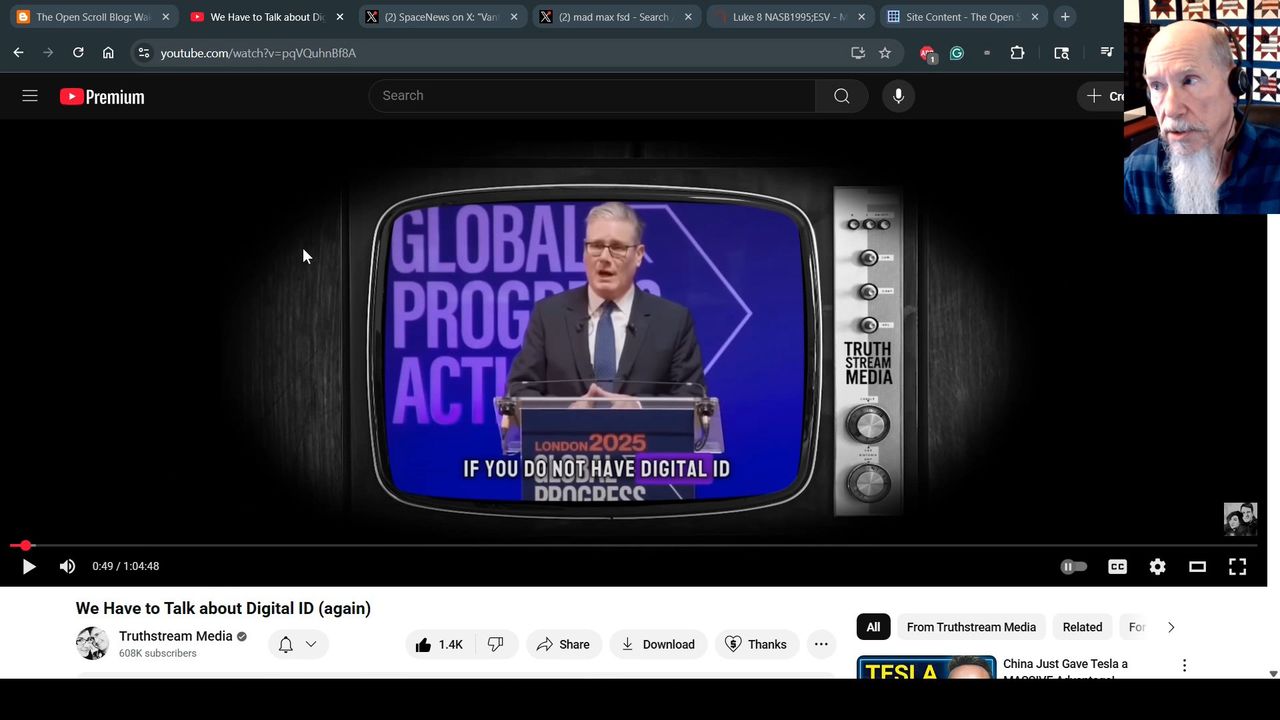Expand notification bell dropdown arrow
This screenshot has width=1280, height=720.
pyautogui.click(x=311, y=644)
